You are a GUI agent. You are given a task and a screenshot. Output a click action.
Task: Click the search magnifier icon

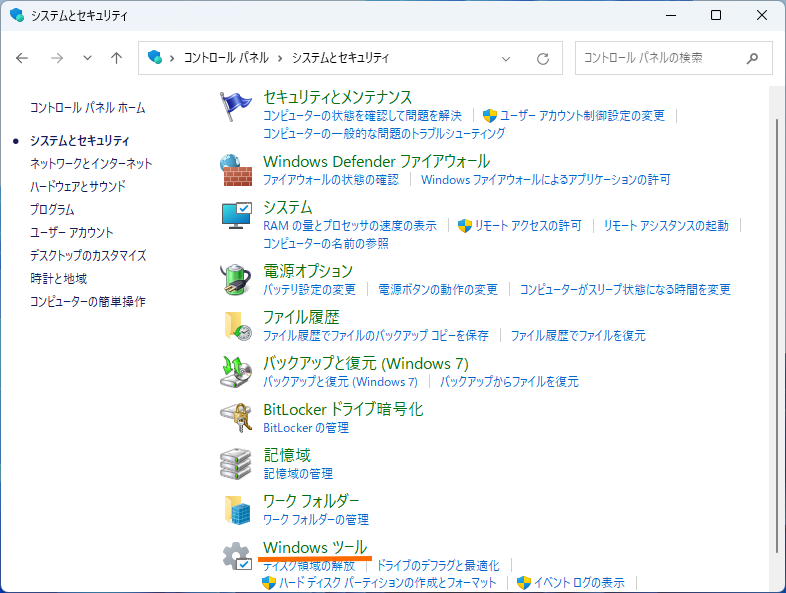pos(752,59)
